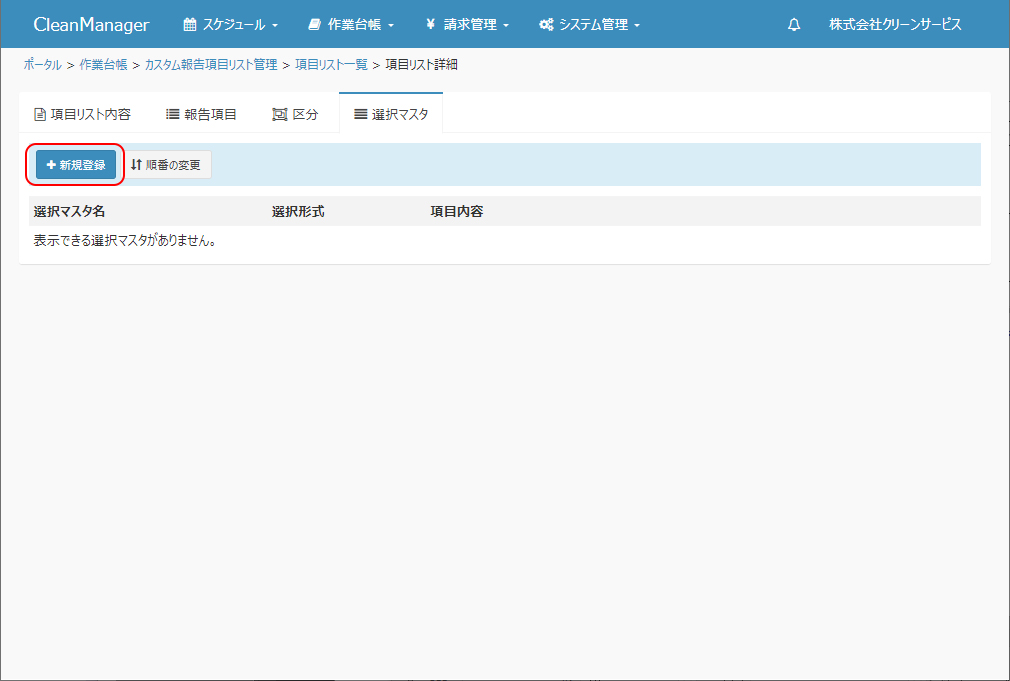Expand the スケジュール dropdown caret

click(x=275, y=26)
